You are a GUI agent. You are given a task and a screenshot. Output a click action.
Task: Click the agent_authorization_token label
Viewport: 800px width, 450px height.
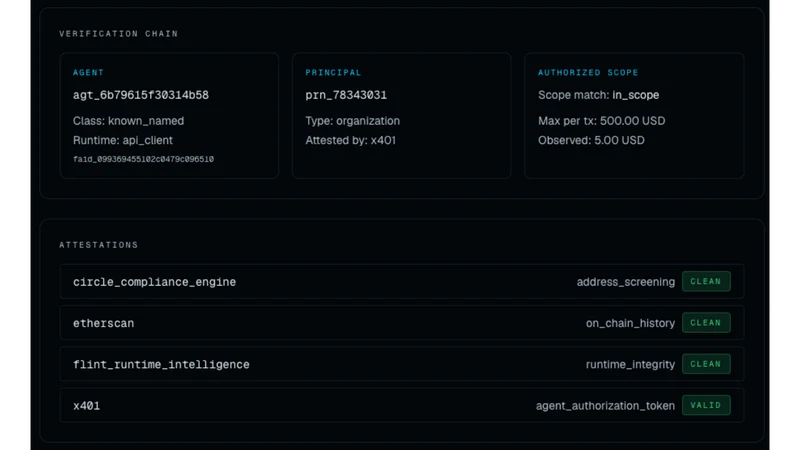[x=605, y=406]
